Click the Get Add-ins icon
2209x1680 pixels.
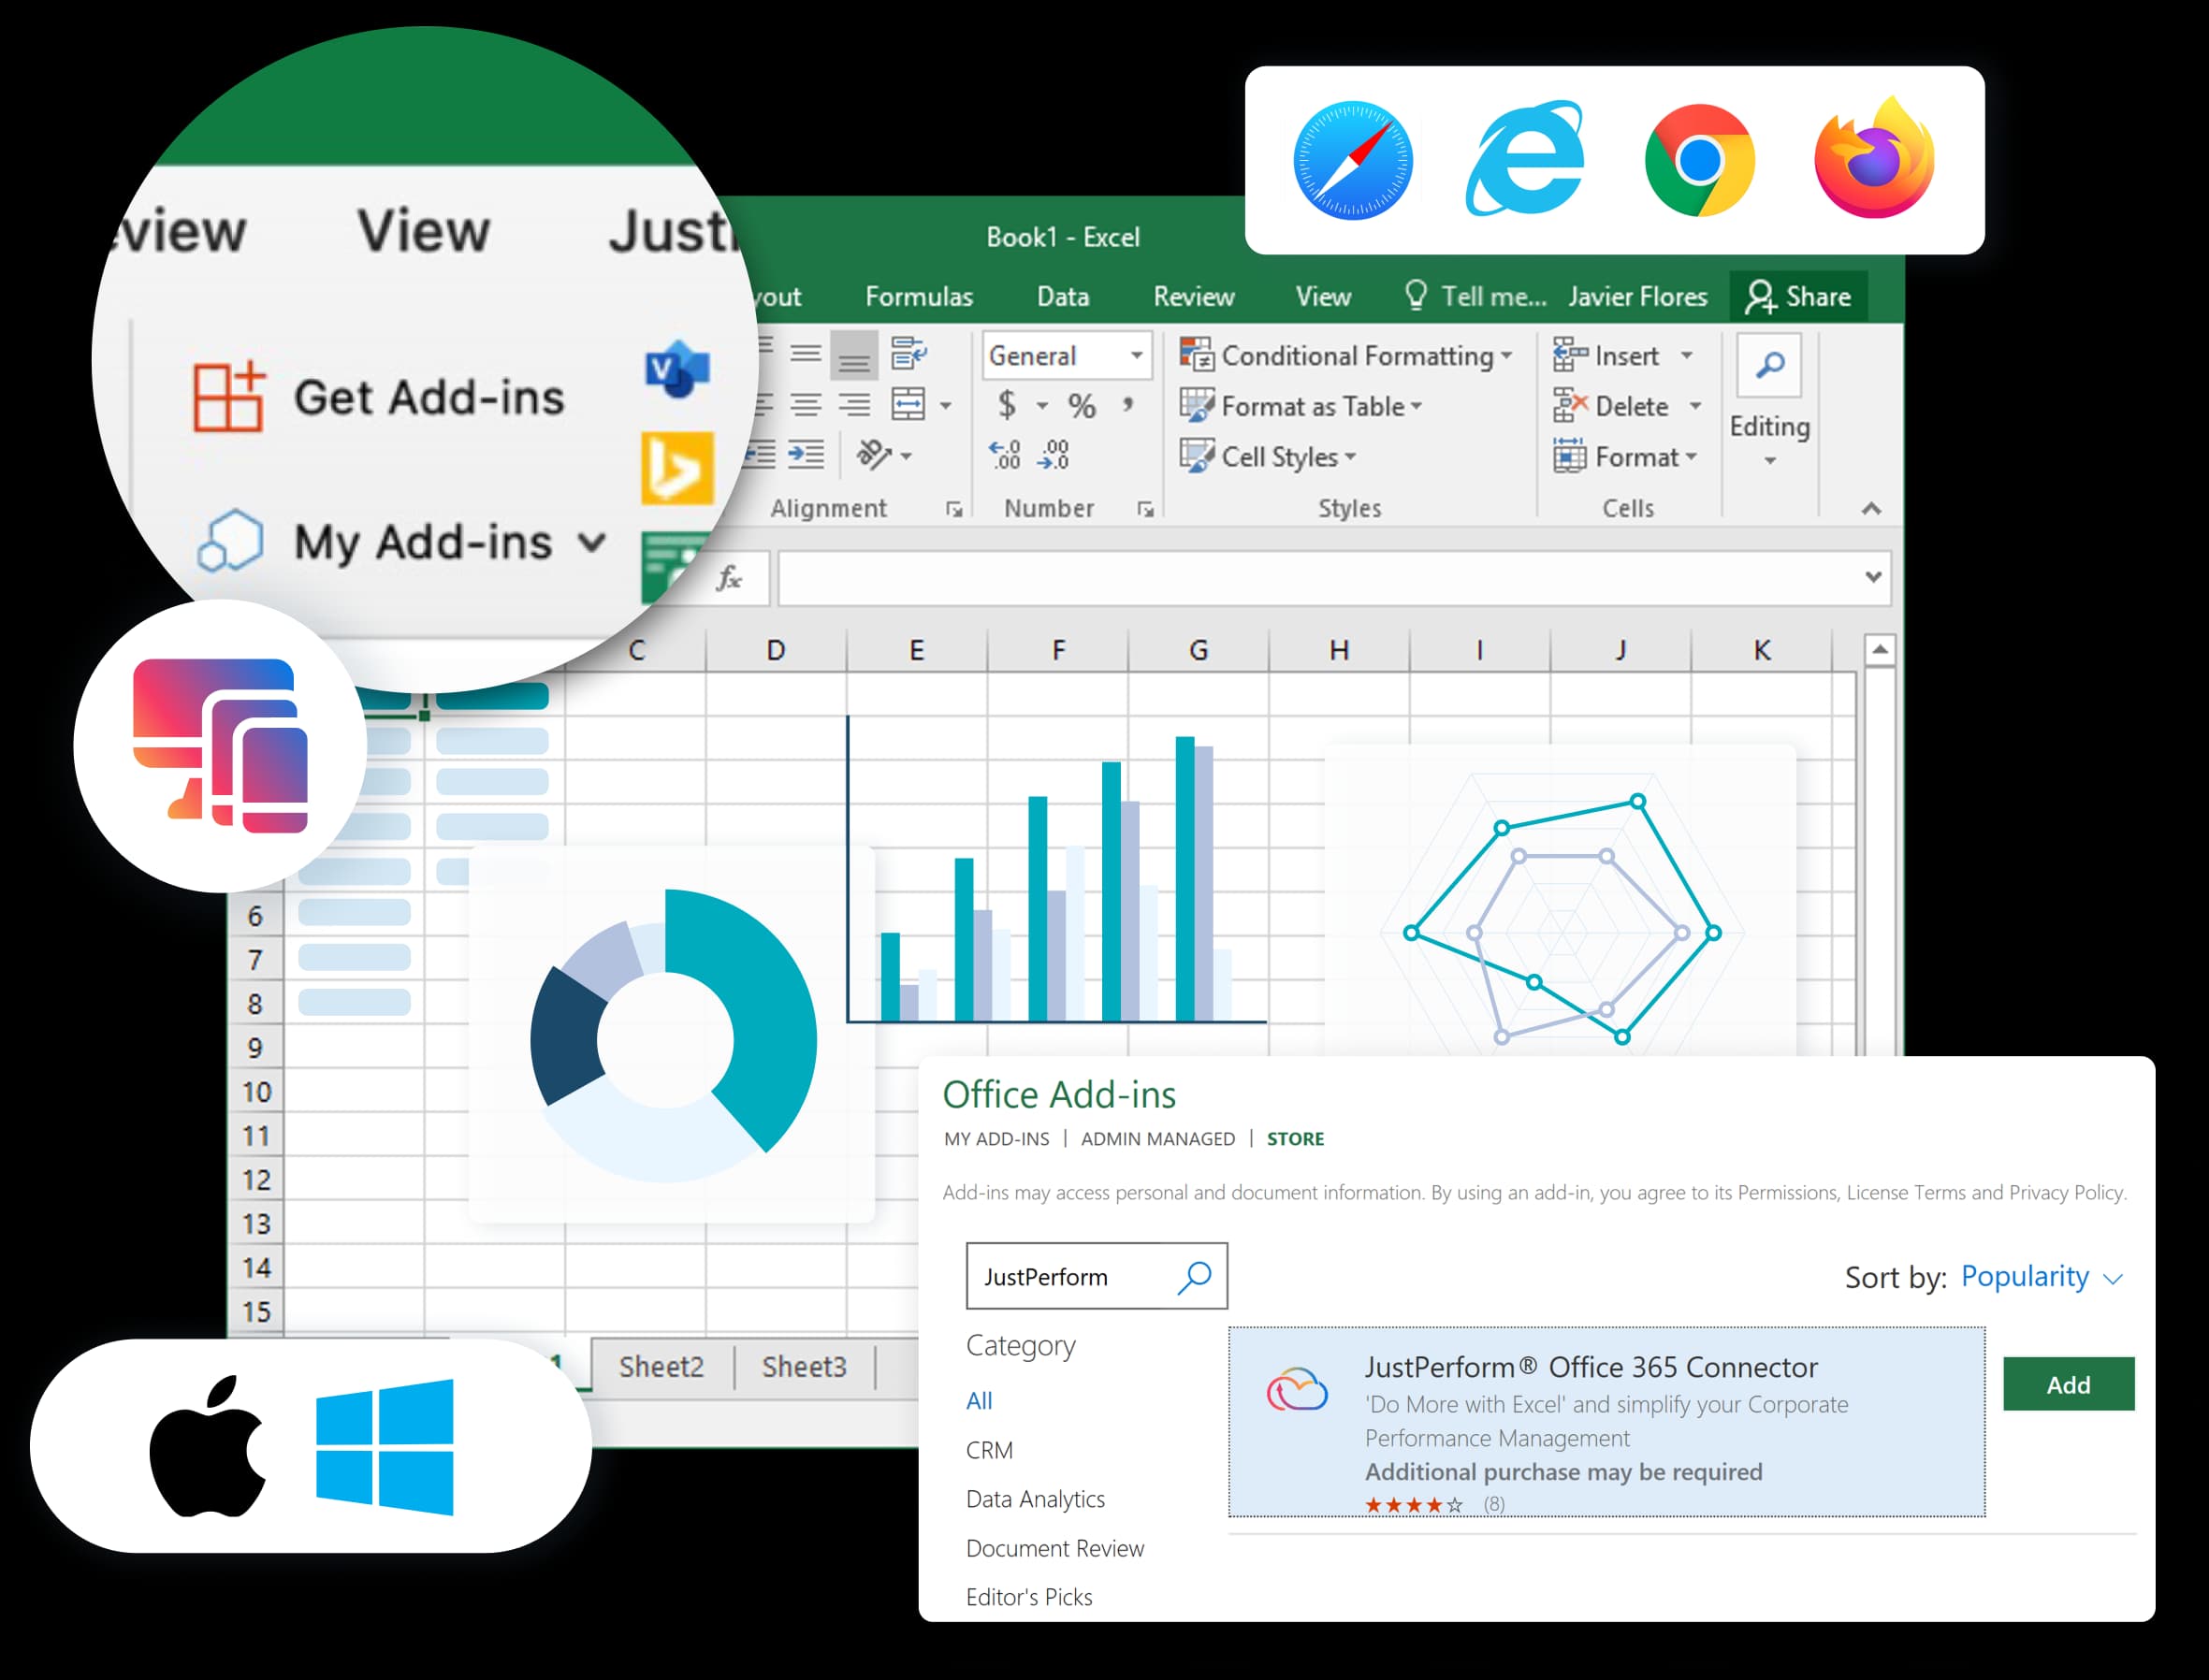coord(230,396)
